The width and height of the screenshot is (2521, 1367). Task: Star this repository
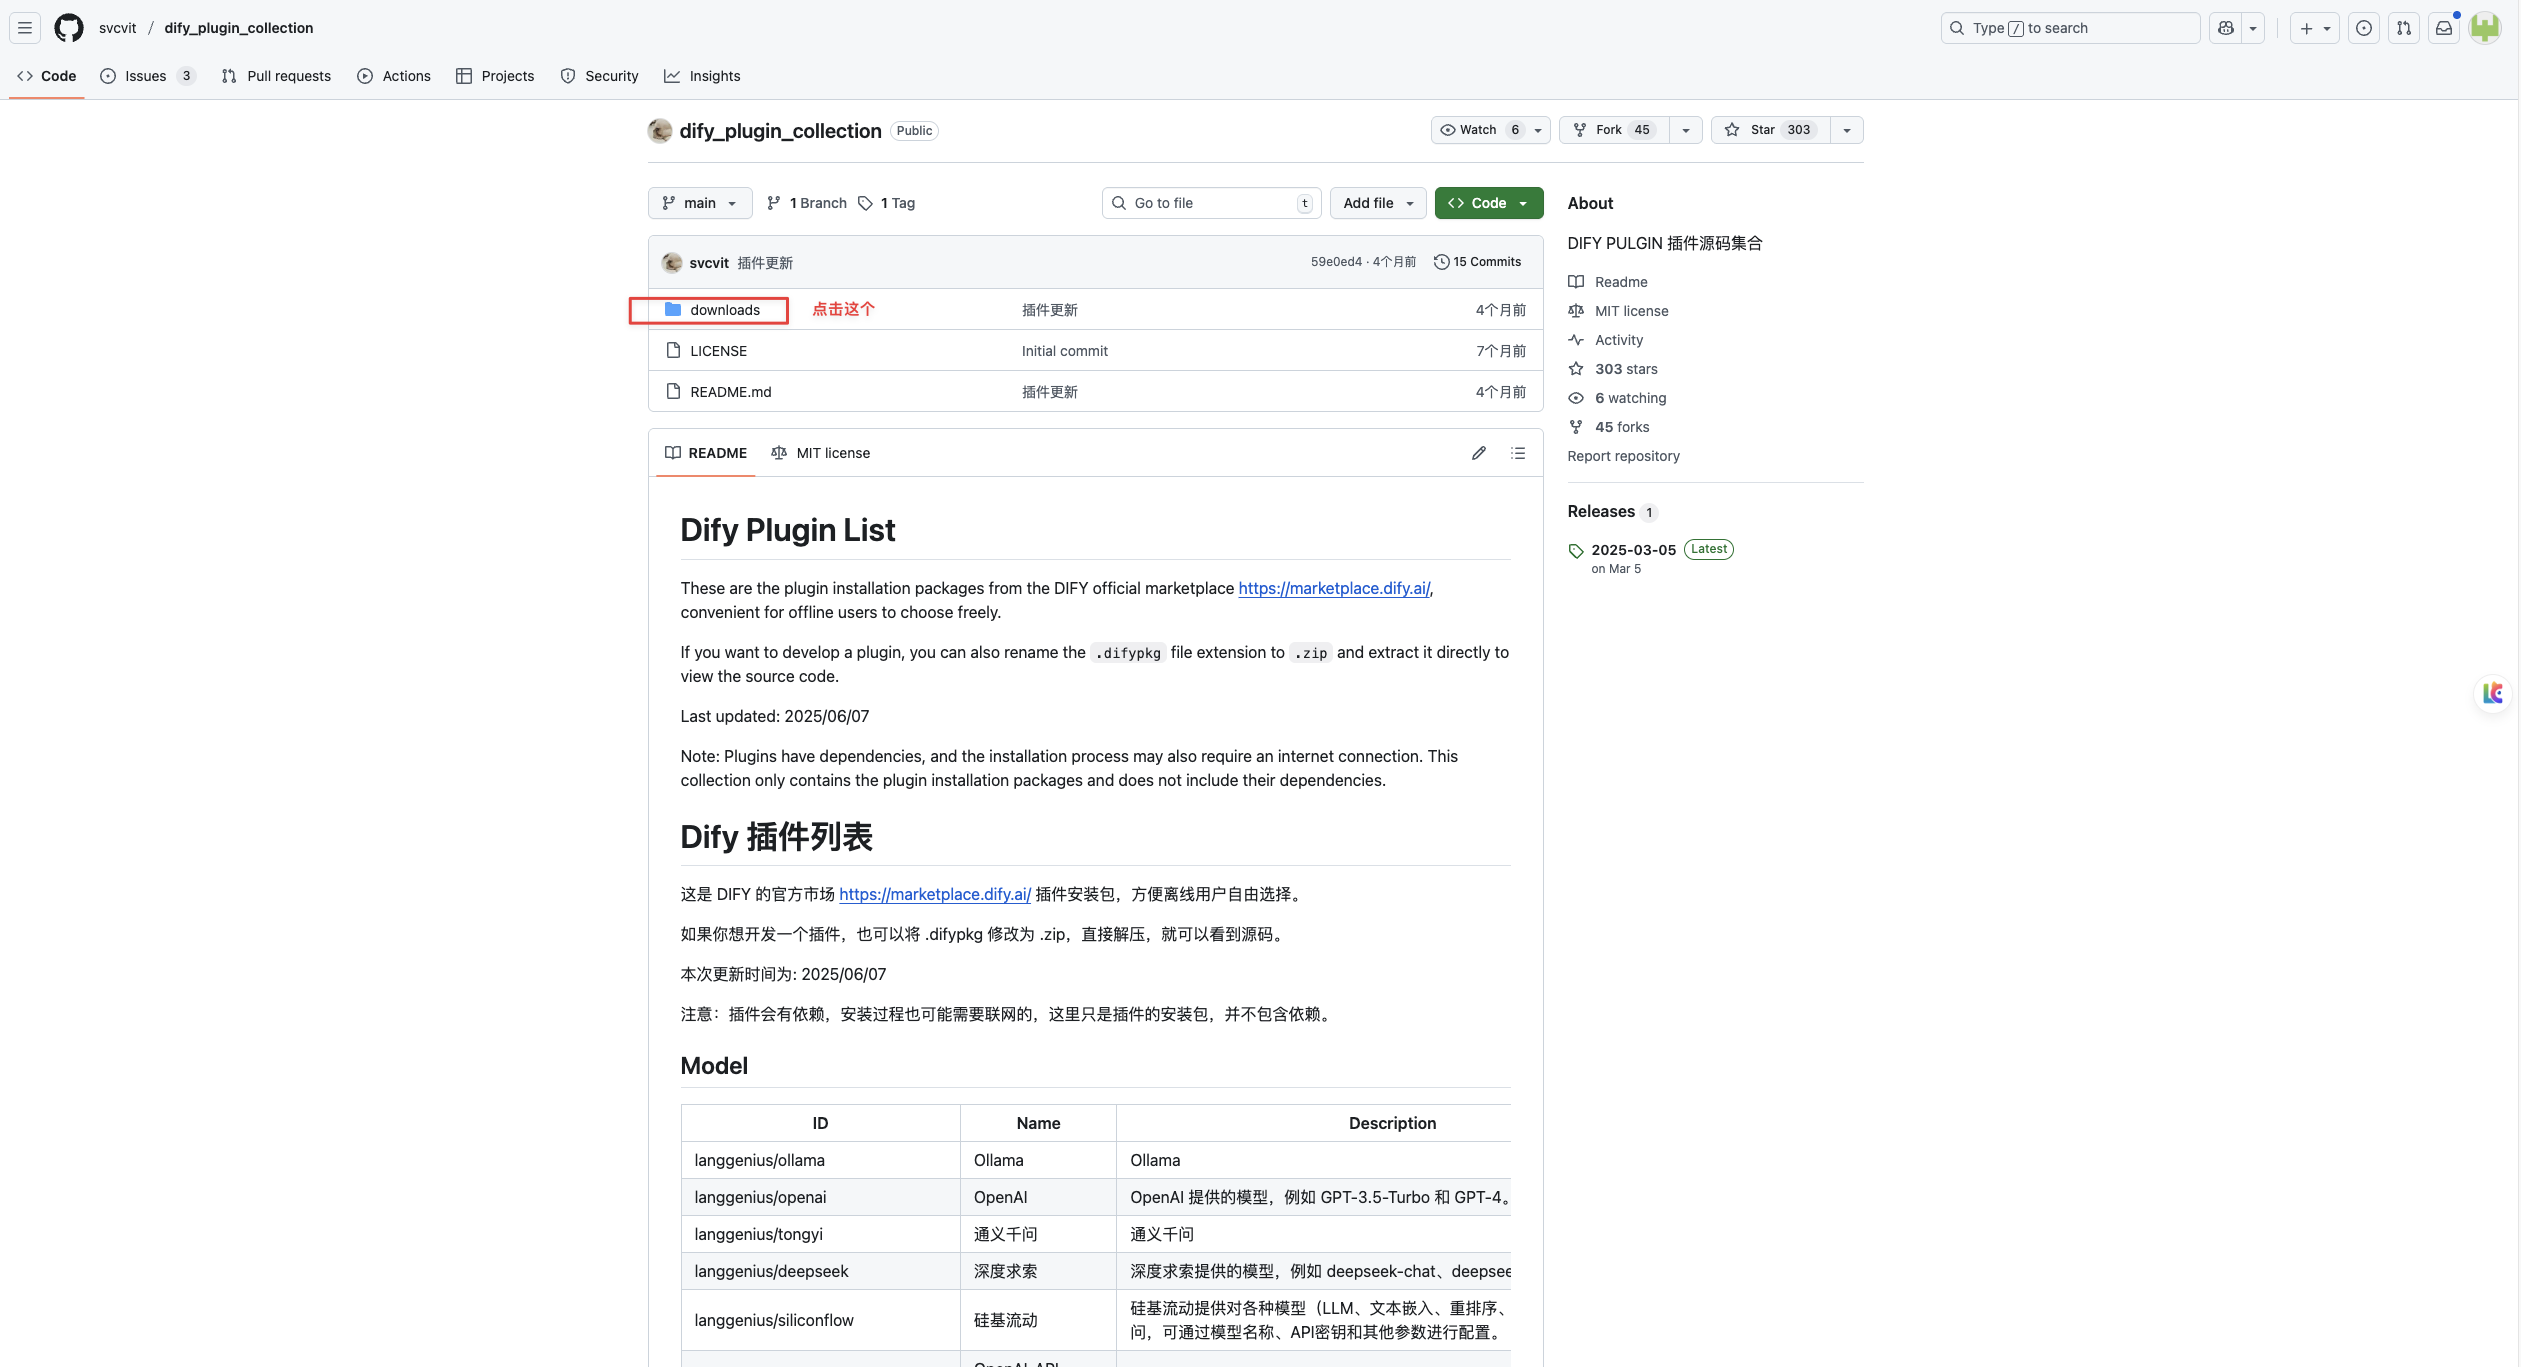(x=1770, y=130)
